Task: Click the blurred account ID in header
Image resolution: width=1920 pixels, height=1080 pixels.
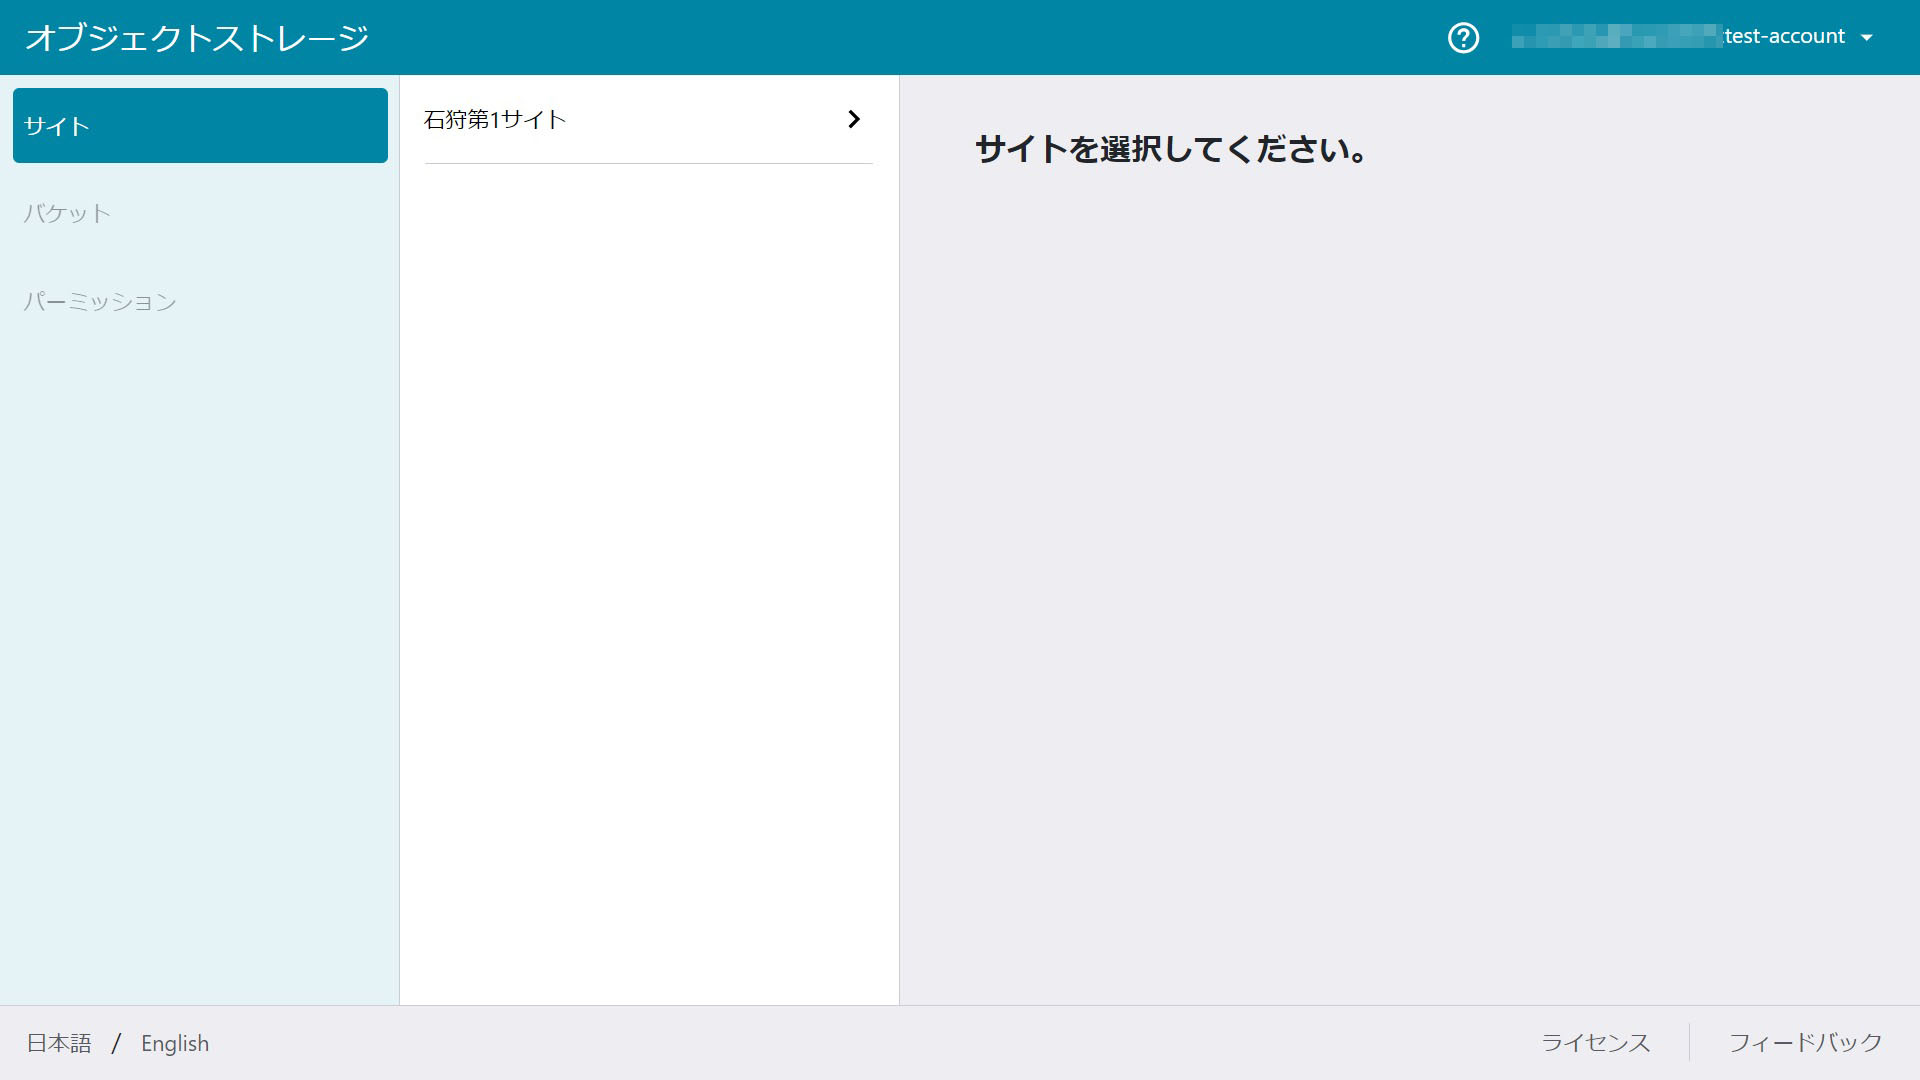Action: click(x=1615, y=38)
